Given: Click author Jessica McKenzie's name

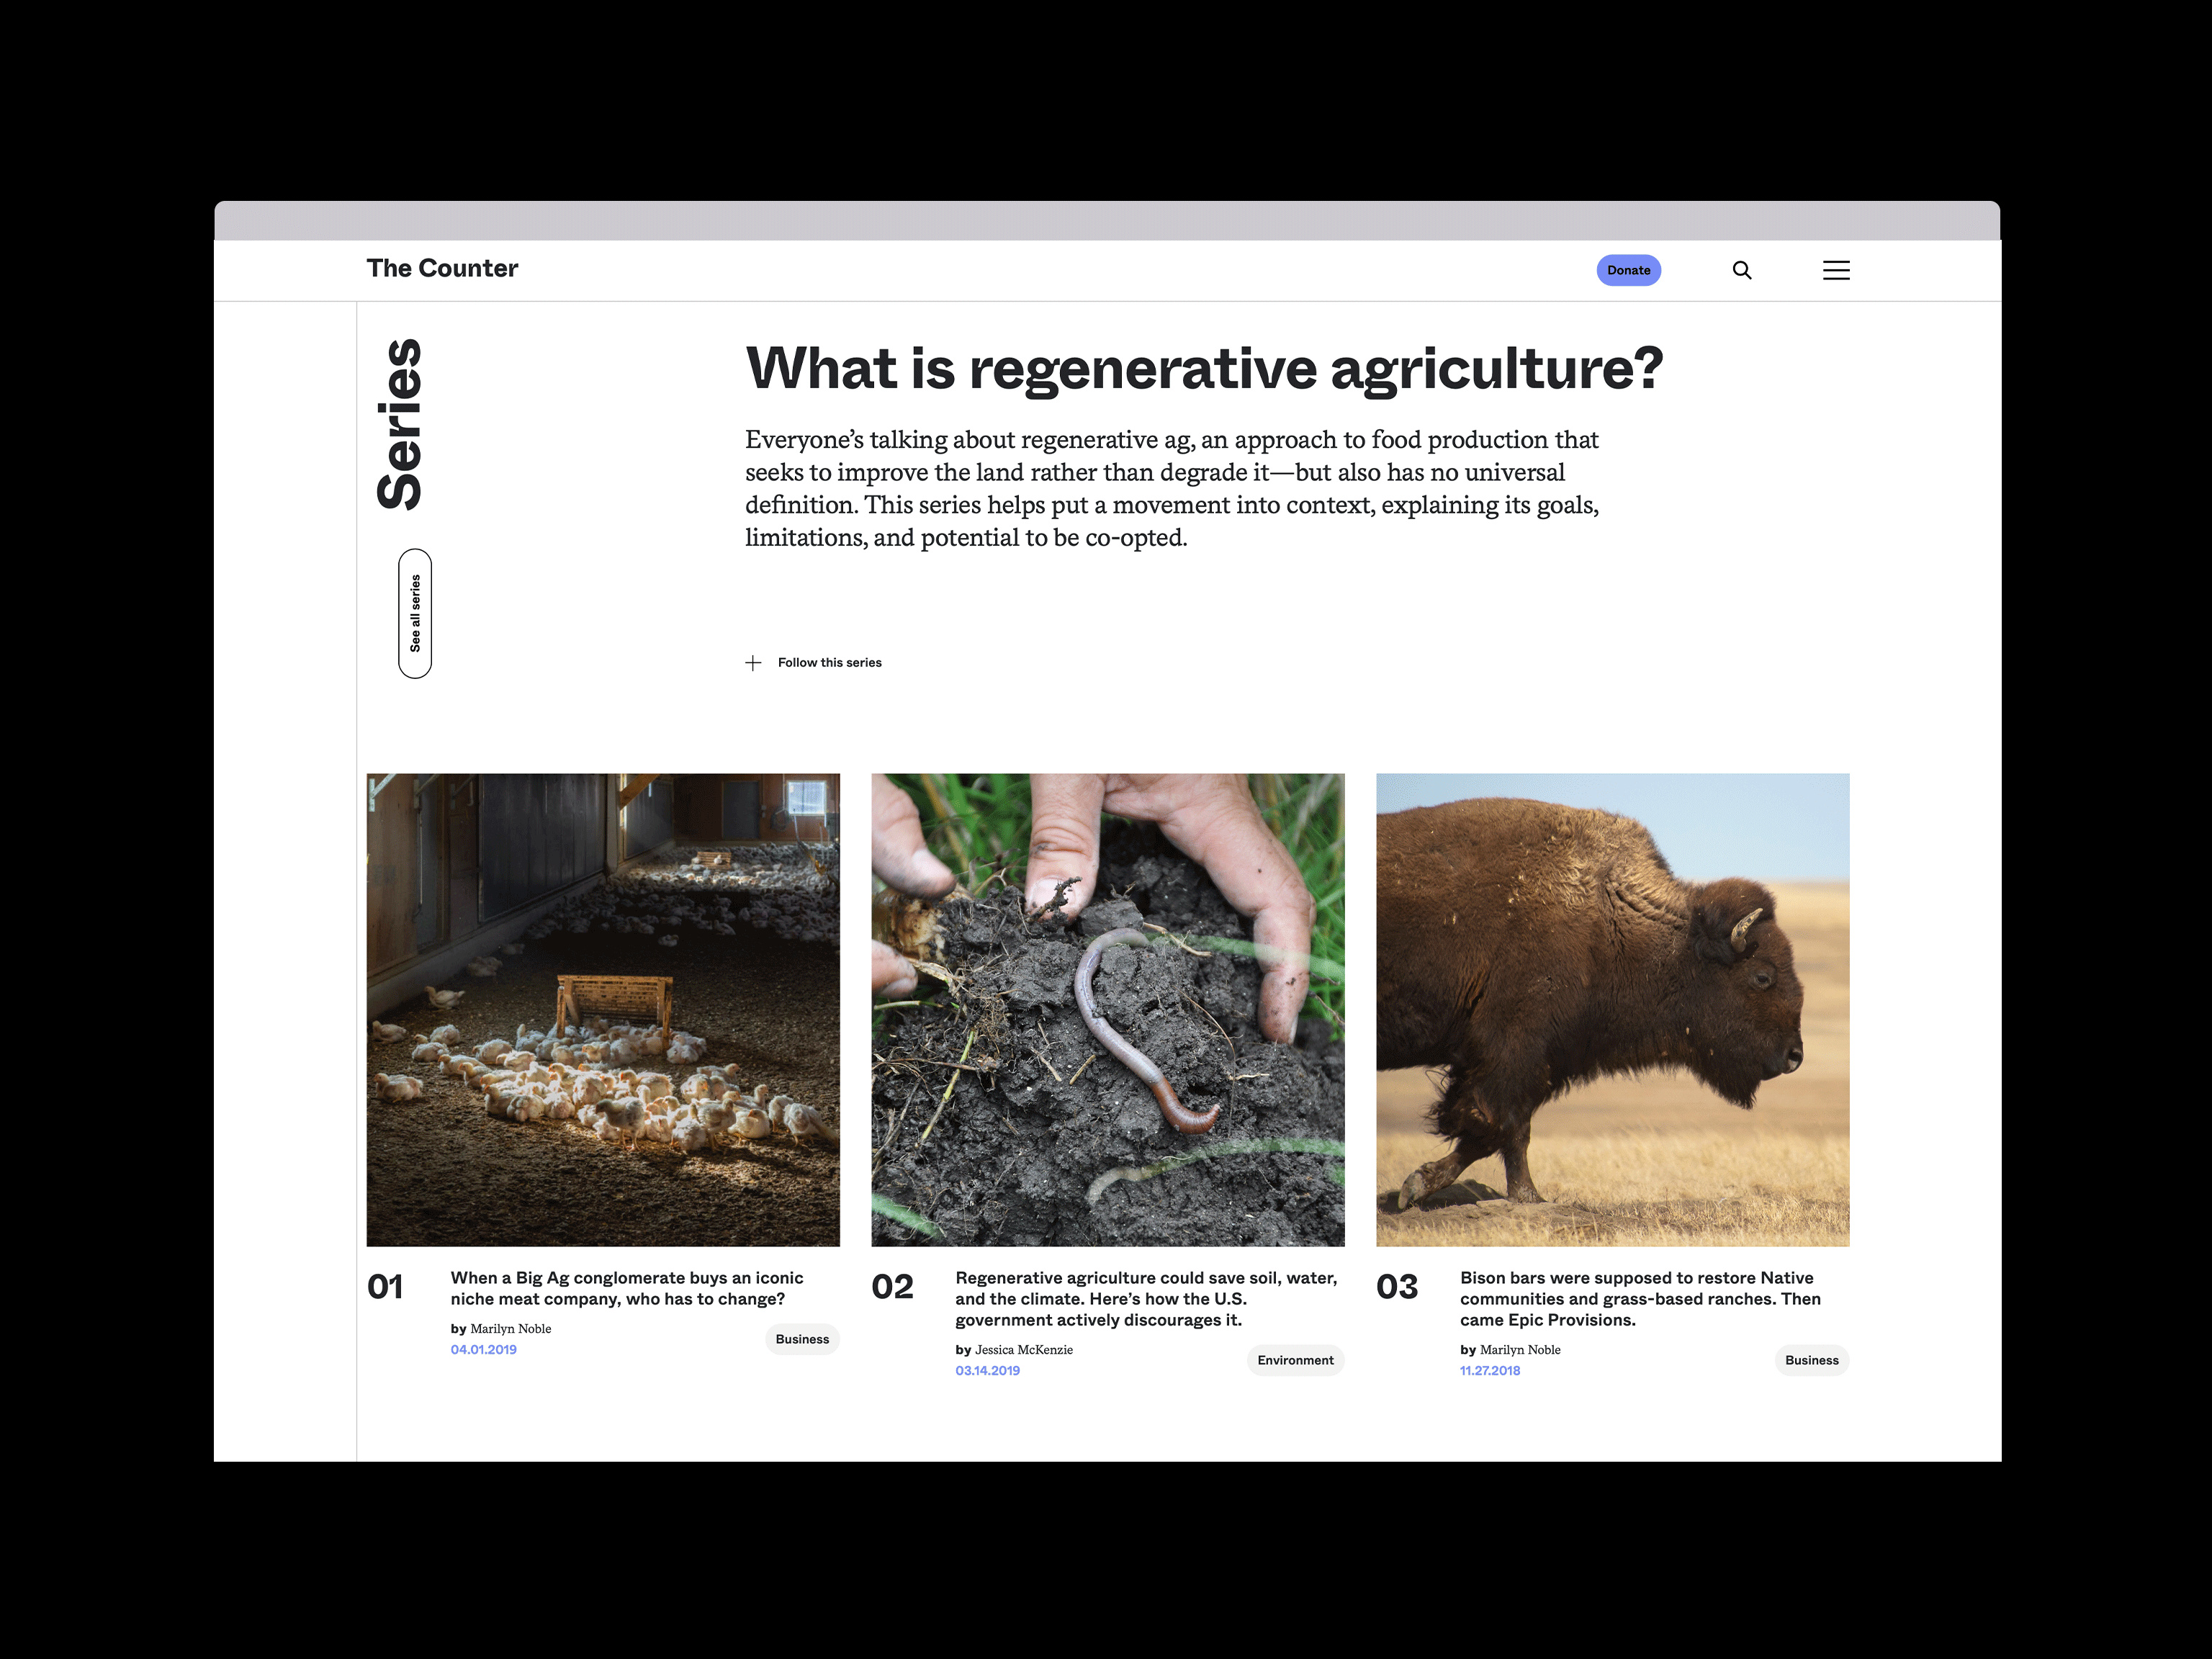Looking at the screenshot, I should 1024,1350.
